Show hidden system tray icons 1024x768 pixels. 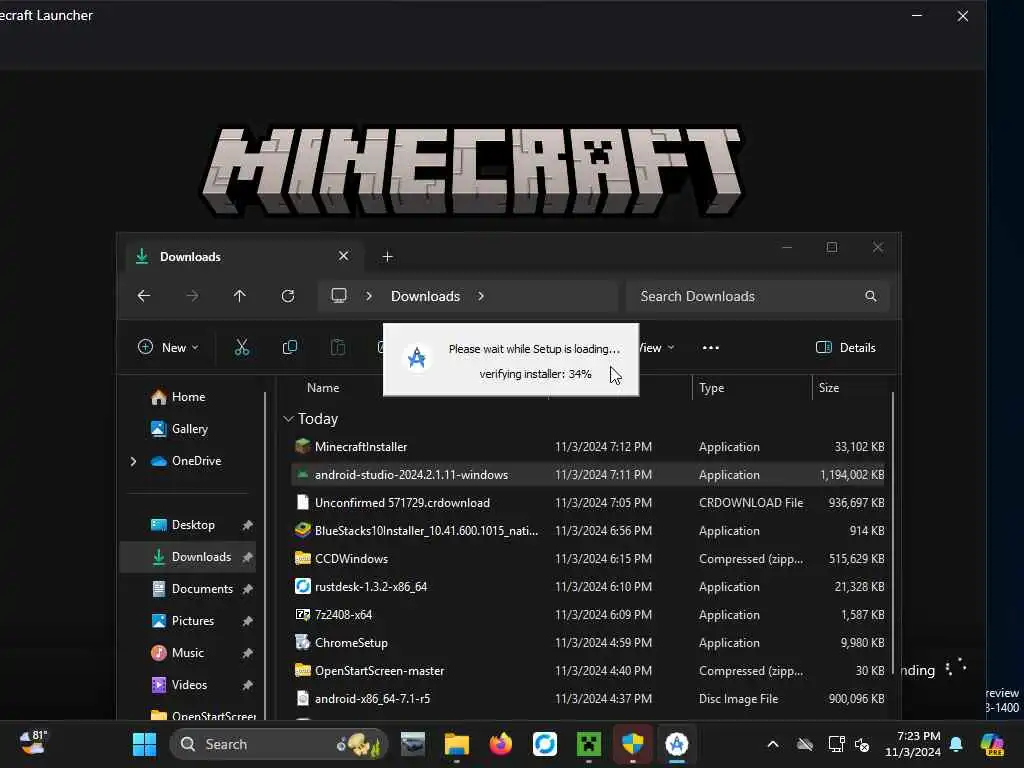(773, 744)
